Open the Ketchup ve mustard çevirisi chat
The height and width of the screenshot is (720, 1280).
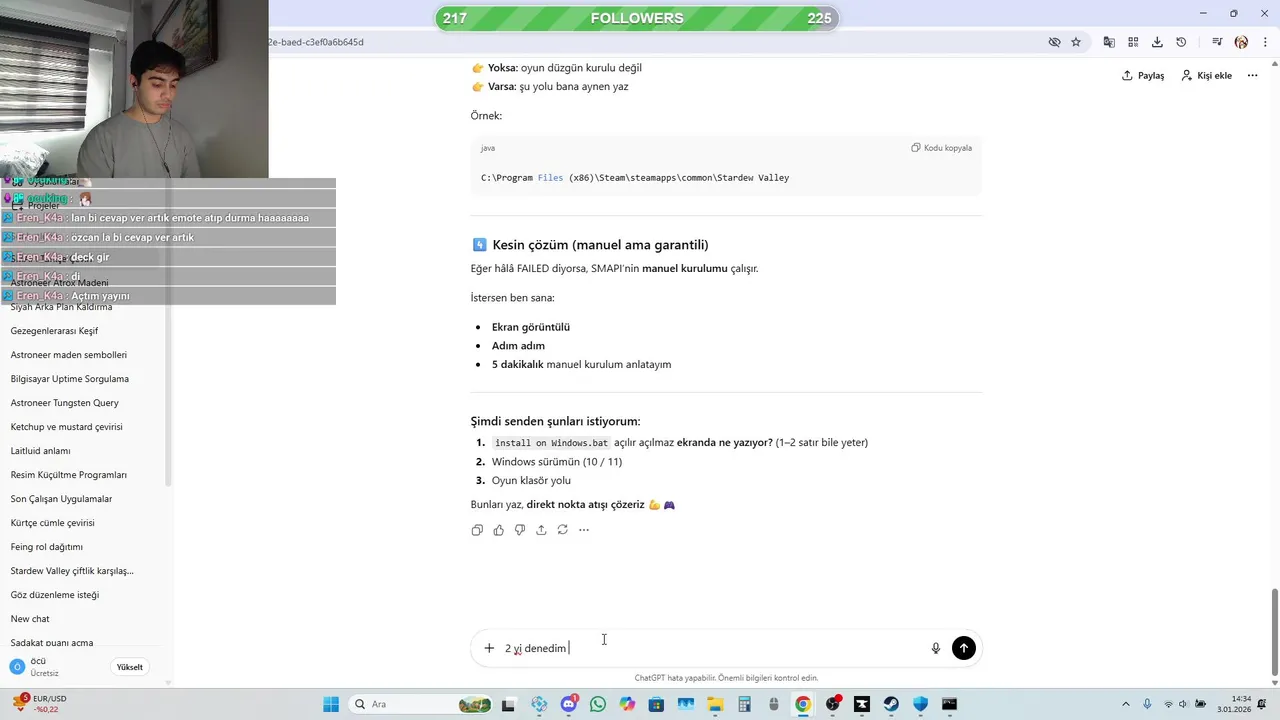66,427
